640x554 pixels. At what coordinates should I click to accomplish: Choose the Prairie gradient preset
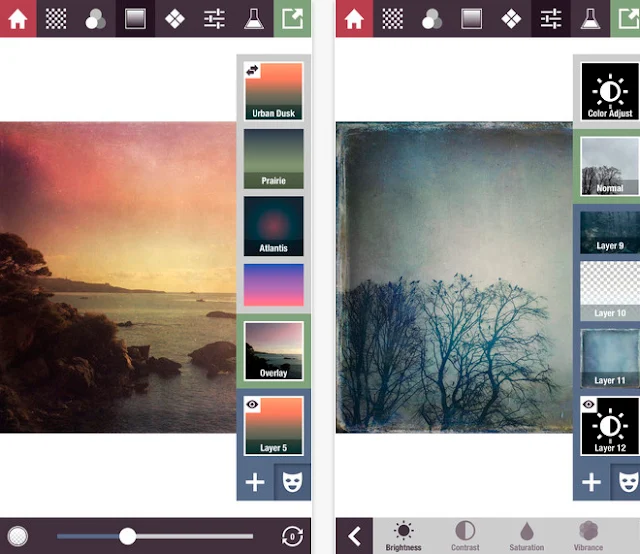tap(273, 159)
